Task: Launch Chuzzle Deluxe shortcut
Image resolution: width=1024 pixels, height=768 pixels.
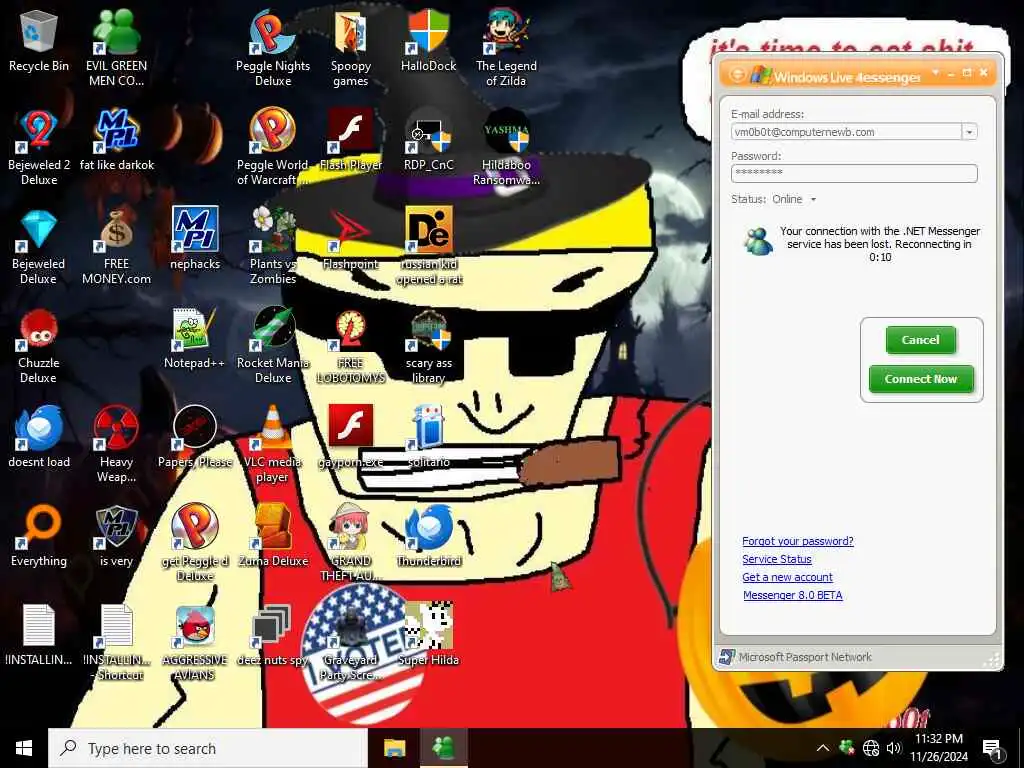Action: point(39,345)
